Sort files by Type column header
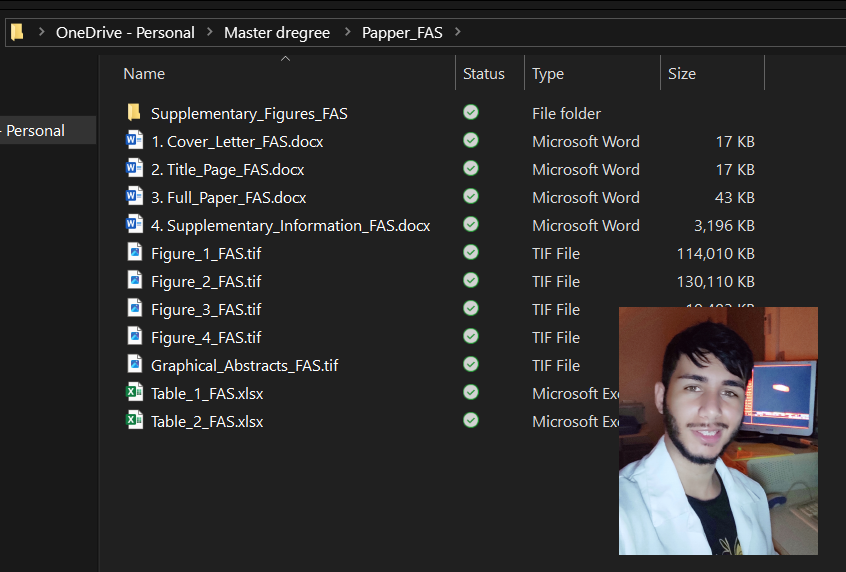The width and height of the screenshot is (846, 572). coord(548,74)
